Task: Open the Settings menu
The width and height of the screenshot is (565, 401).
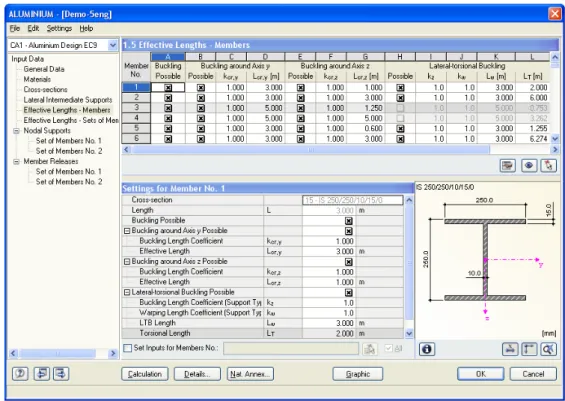Action: (59, 28)
